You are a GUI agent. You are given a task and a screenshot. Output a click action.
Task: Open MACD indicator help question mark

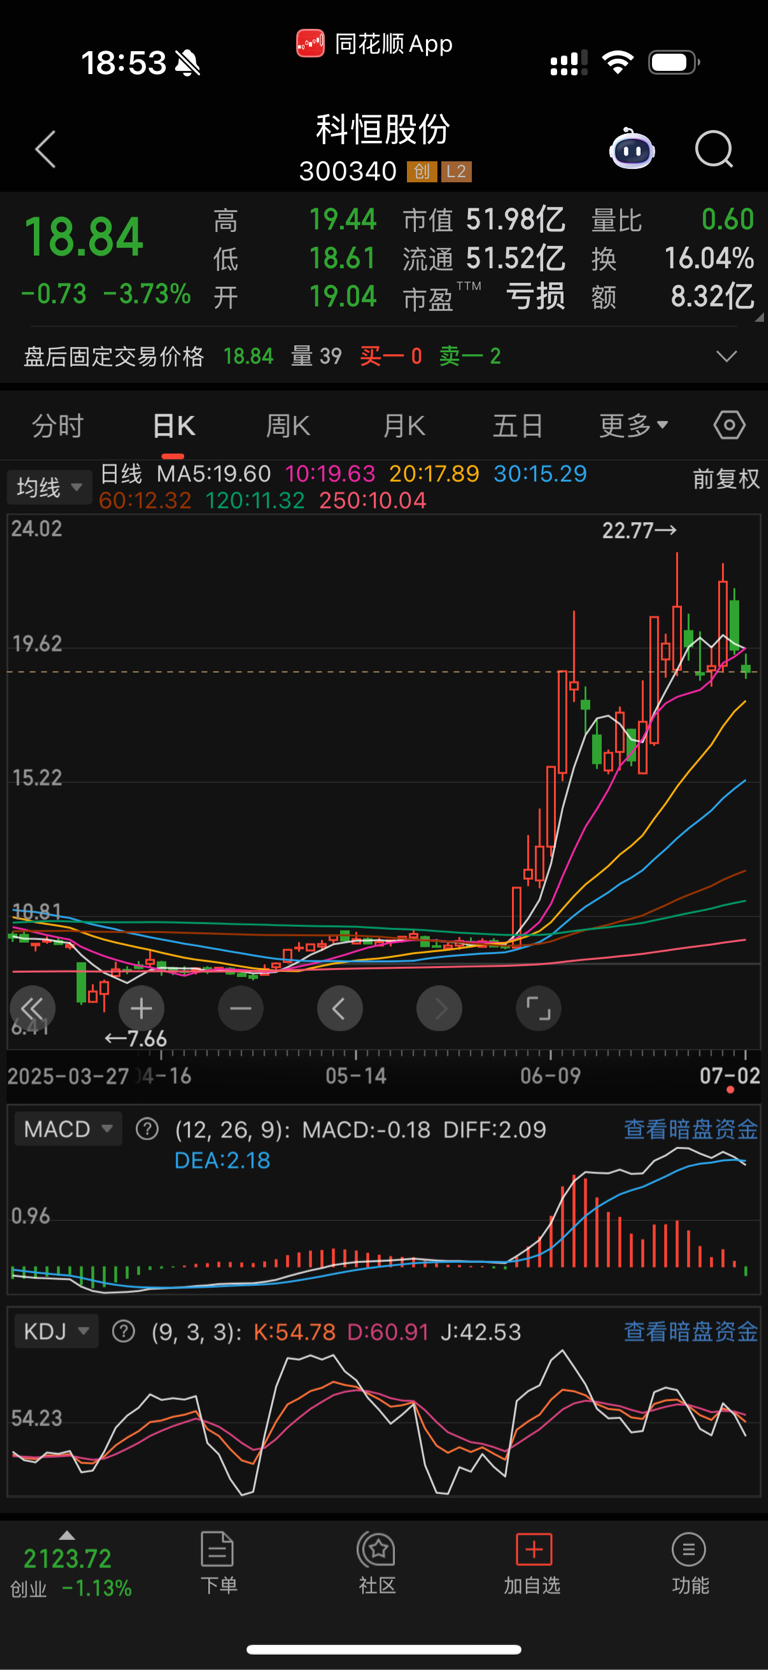pos(147,1129)
